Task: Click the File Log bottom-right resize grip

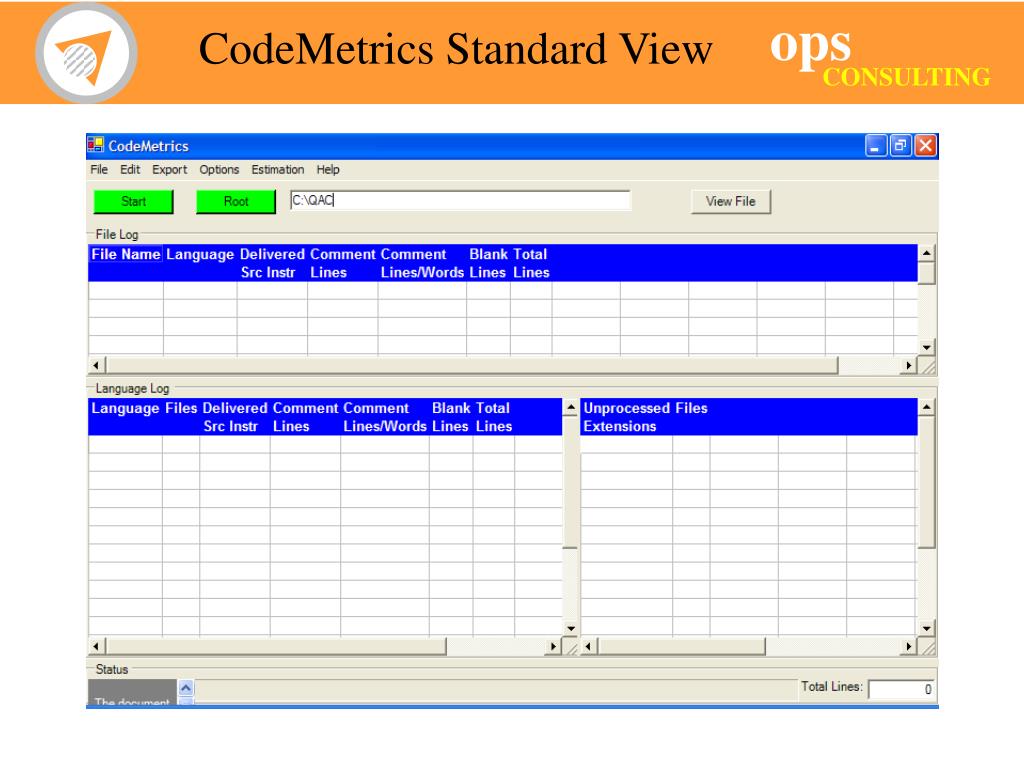Action: coord(927,366)
